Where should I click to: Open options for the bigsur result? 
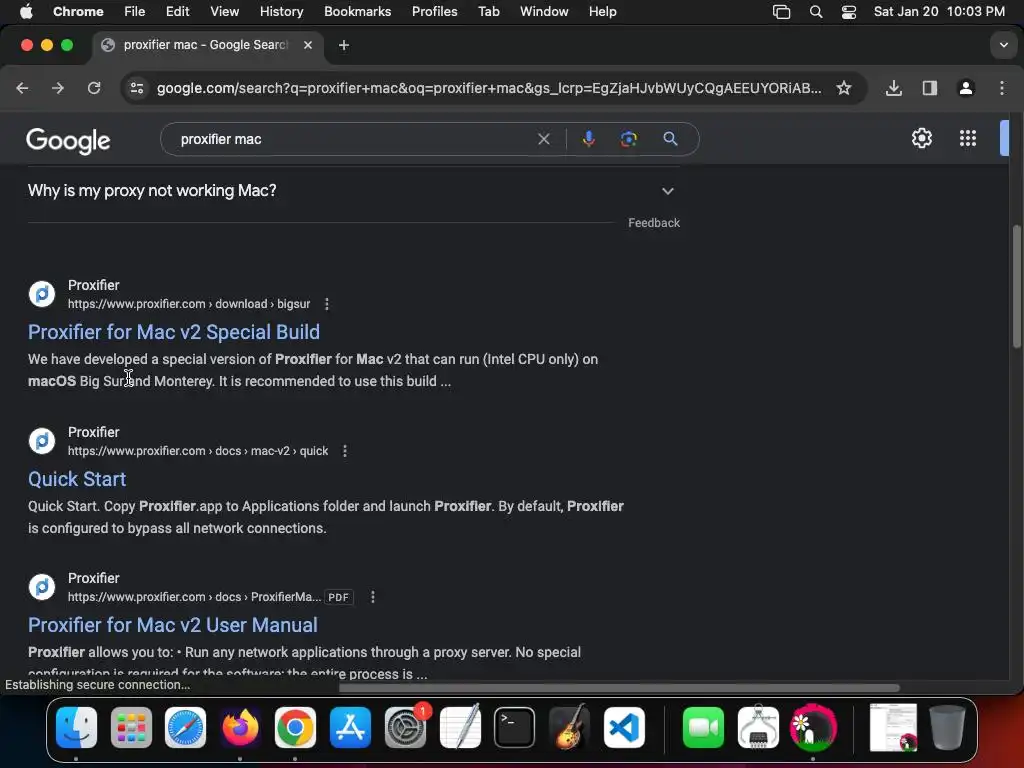click(x=327, y=304)
